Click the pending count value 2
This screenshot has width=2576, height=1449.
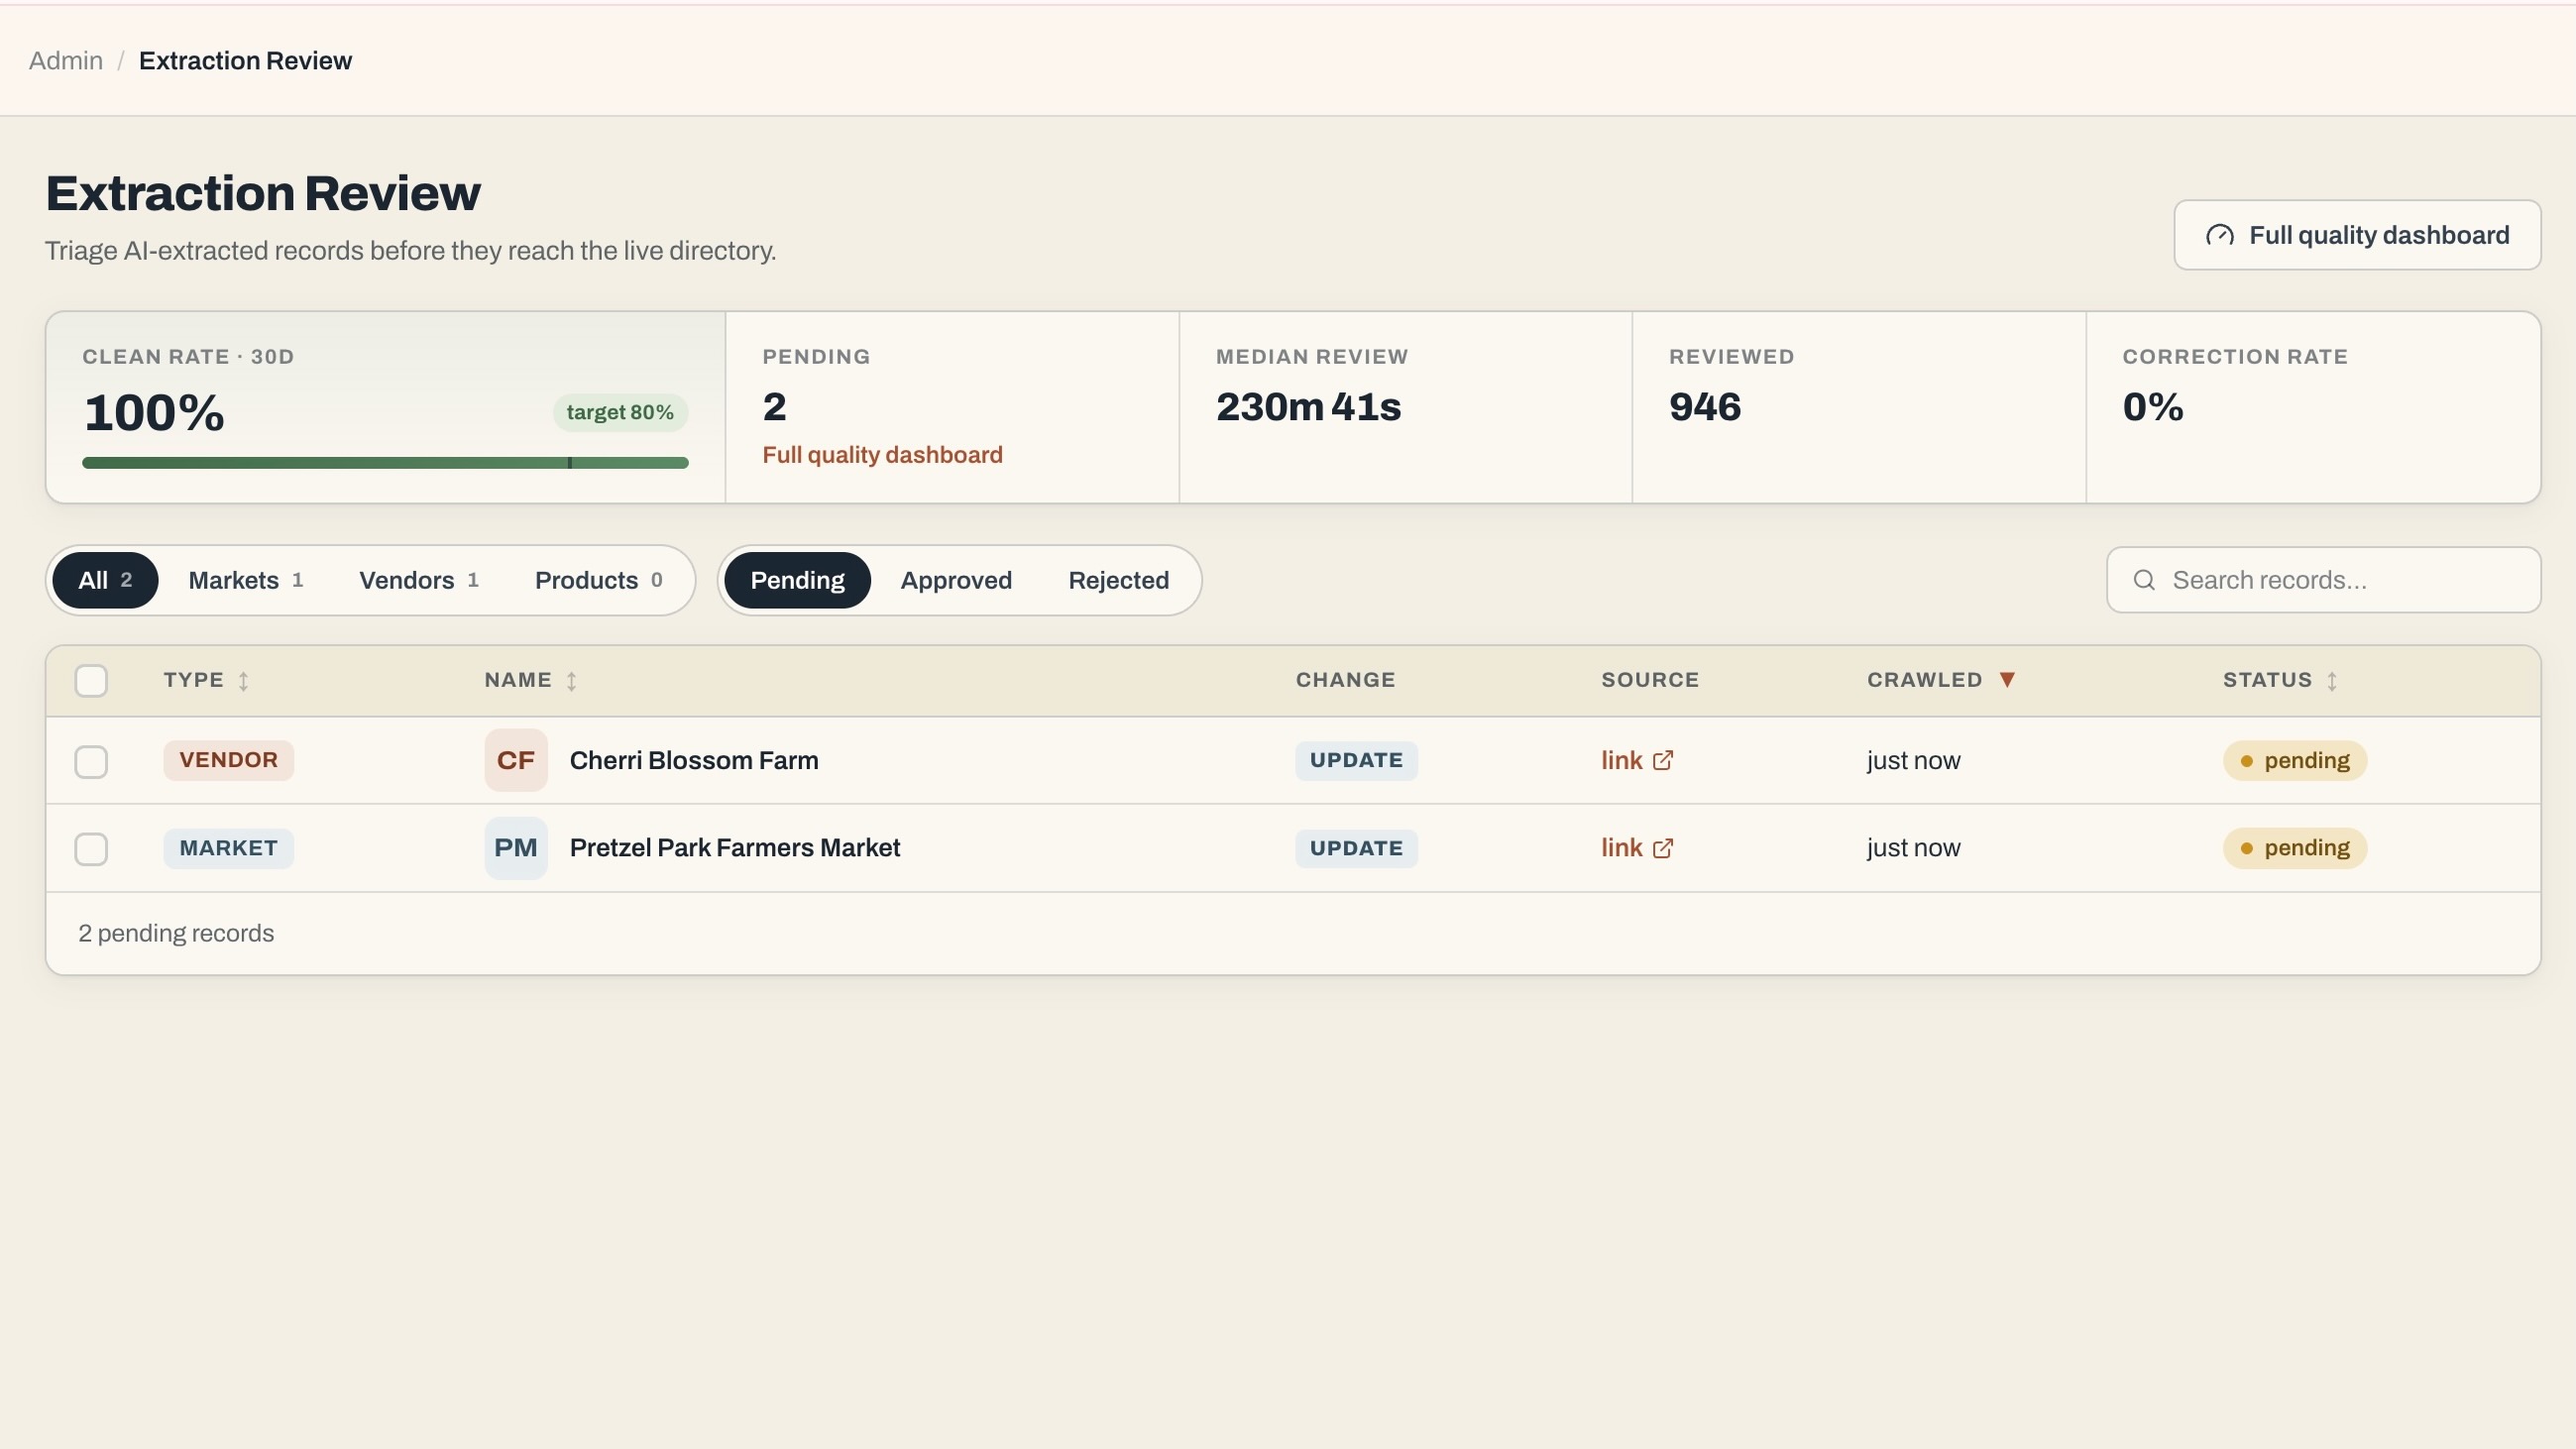pyautogui.click(x=774, y=407)
